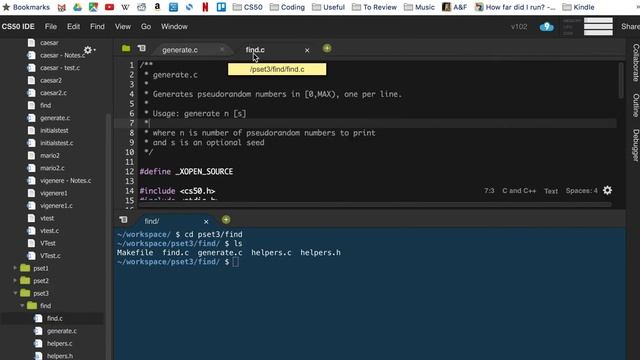Close the find/ terminal tab

coord(206,221)
